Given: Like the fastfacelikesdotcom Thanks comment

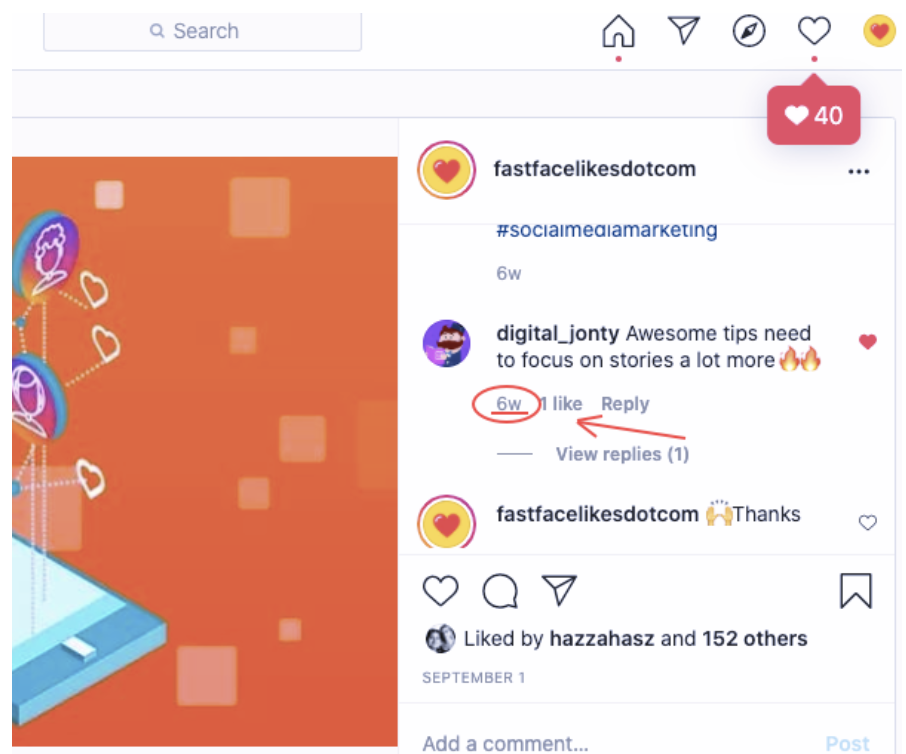Looking at the screenshot, I should (867, 522).
